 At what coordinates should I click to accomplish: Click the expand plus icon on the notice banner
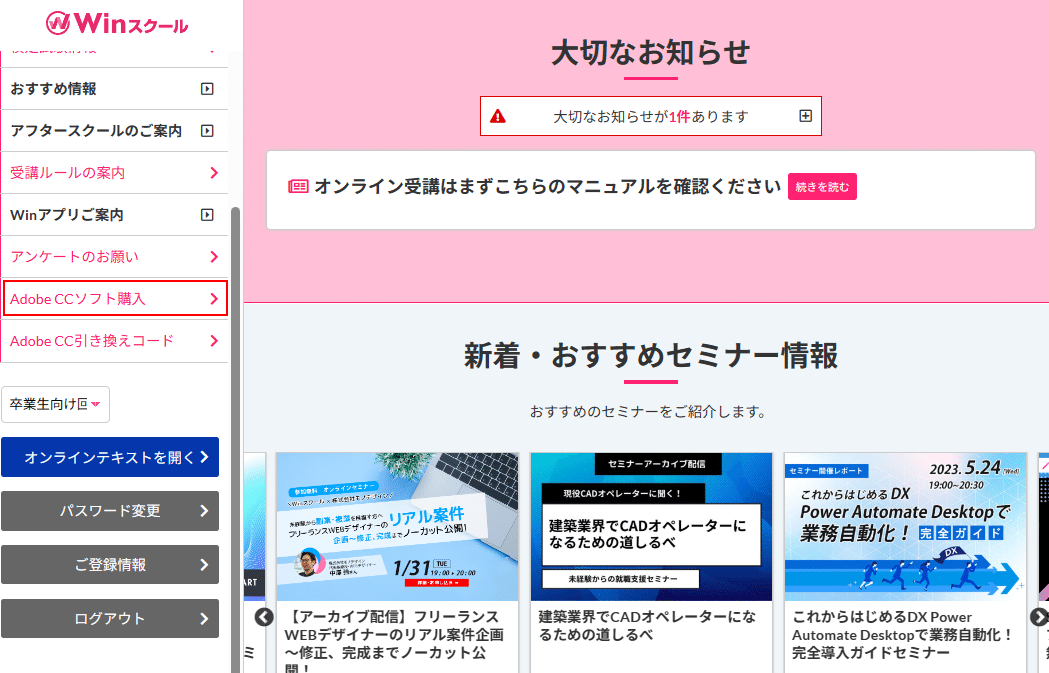coord(804,115)
